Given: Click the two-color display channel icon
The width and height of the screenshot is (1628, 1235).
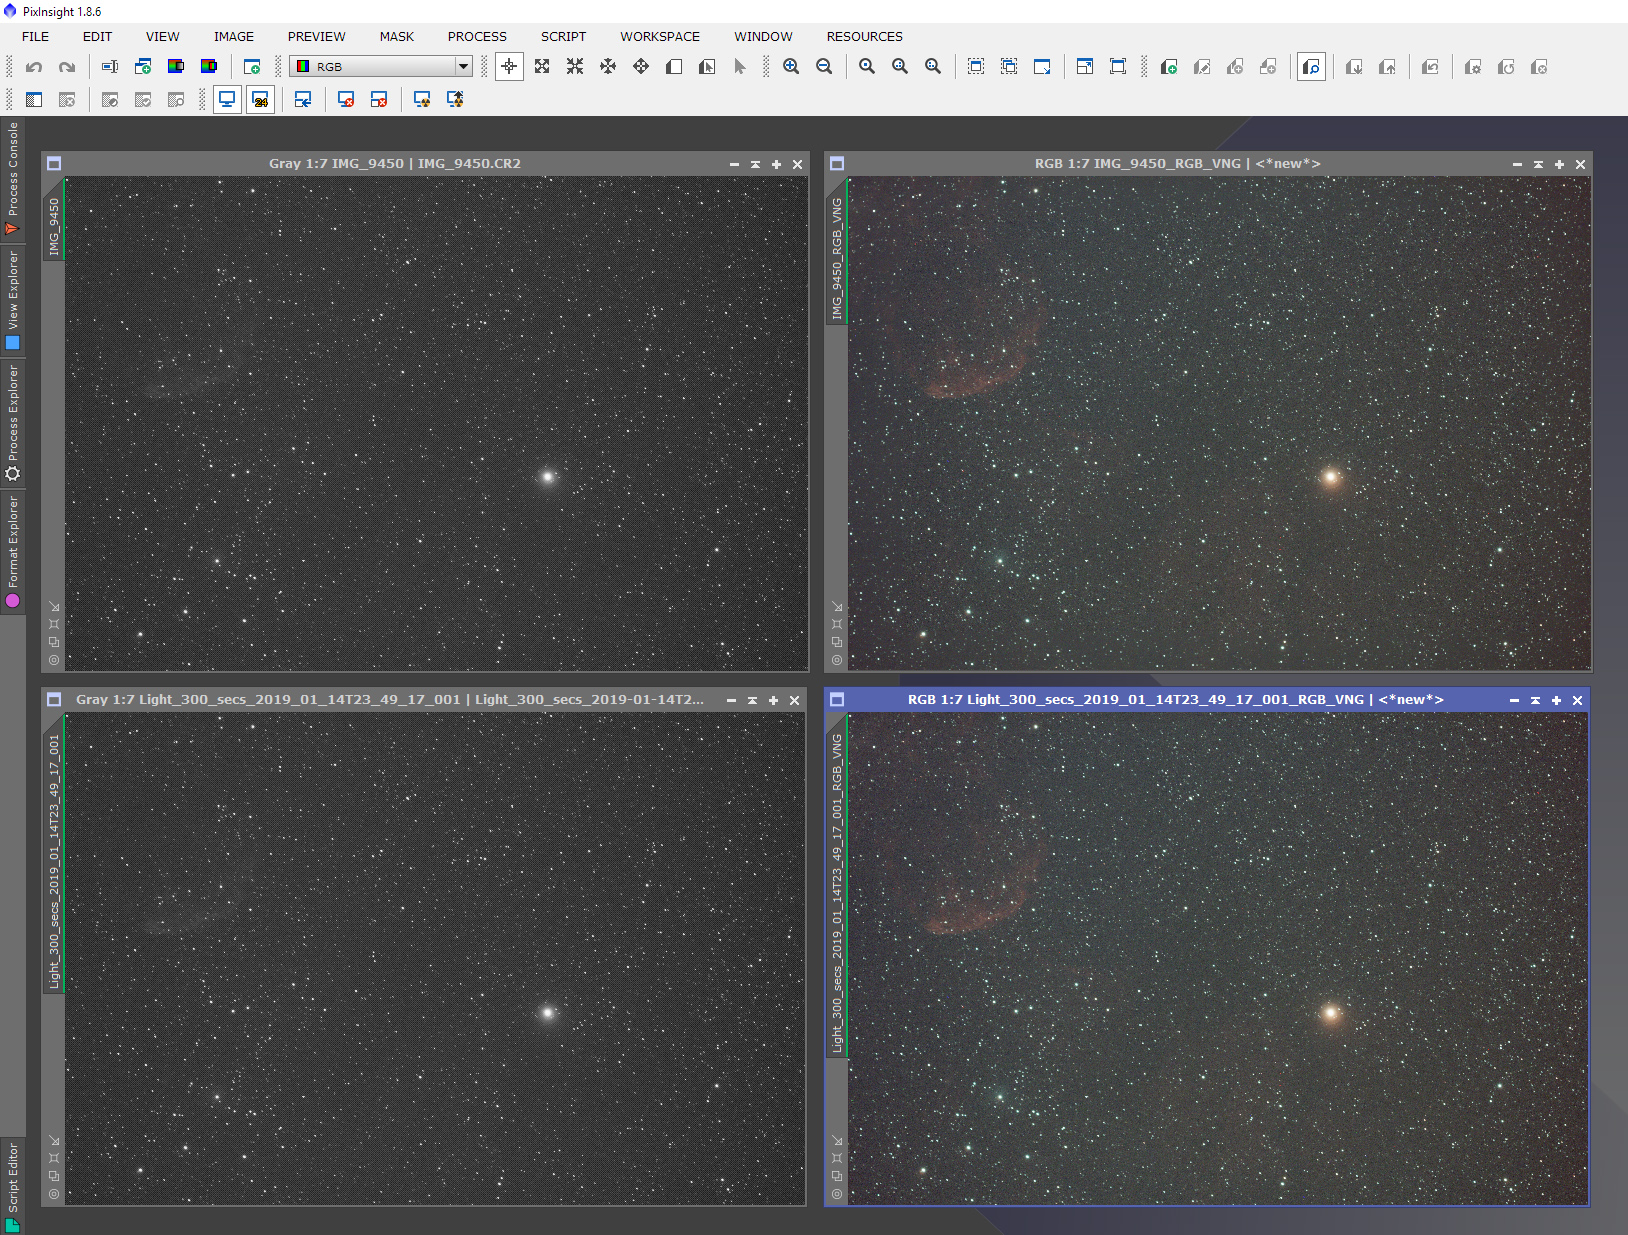Looking at the screenshot, I should tap(176, 67).
